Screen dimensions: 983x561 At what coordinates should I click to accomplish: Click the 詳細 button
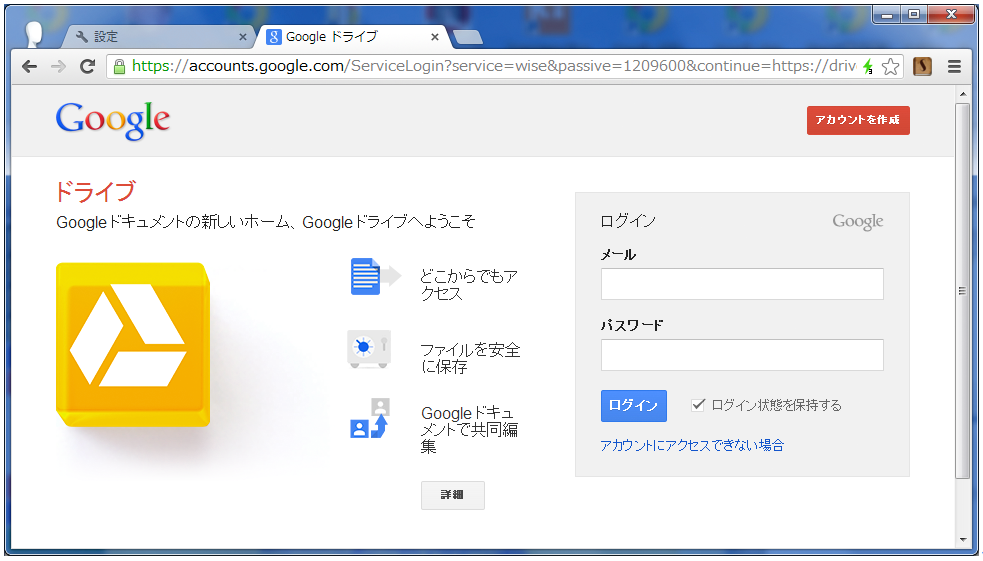453,495
